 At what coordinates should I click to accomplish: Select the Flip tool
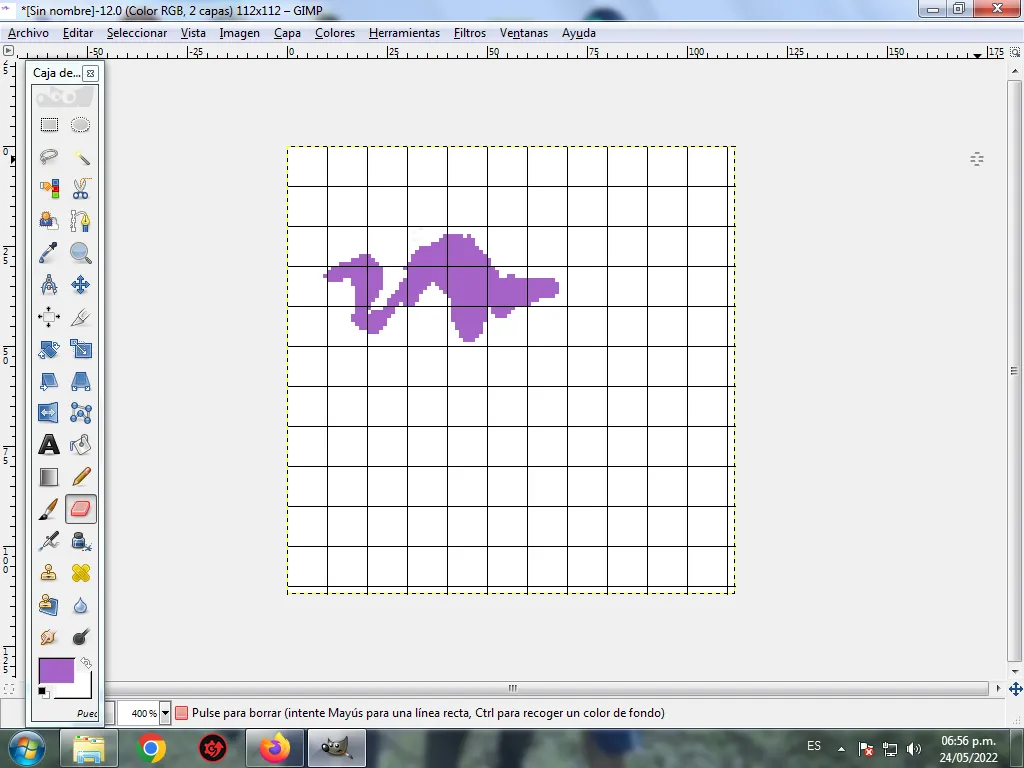point(49,413)
